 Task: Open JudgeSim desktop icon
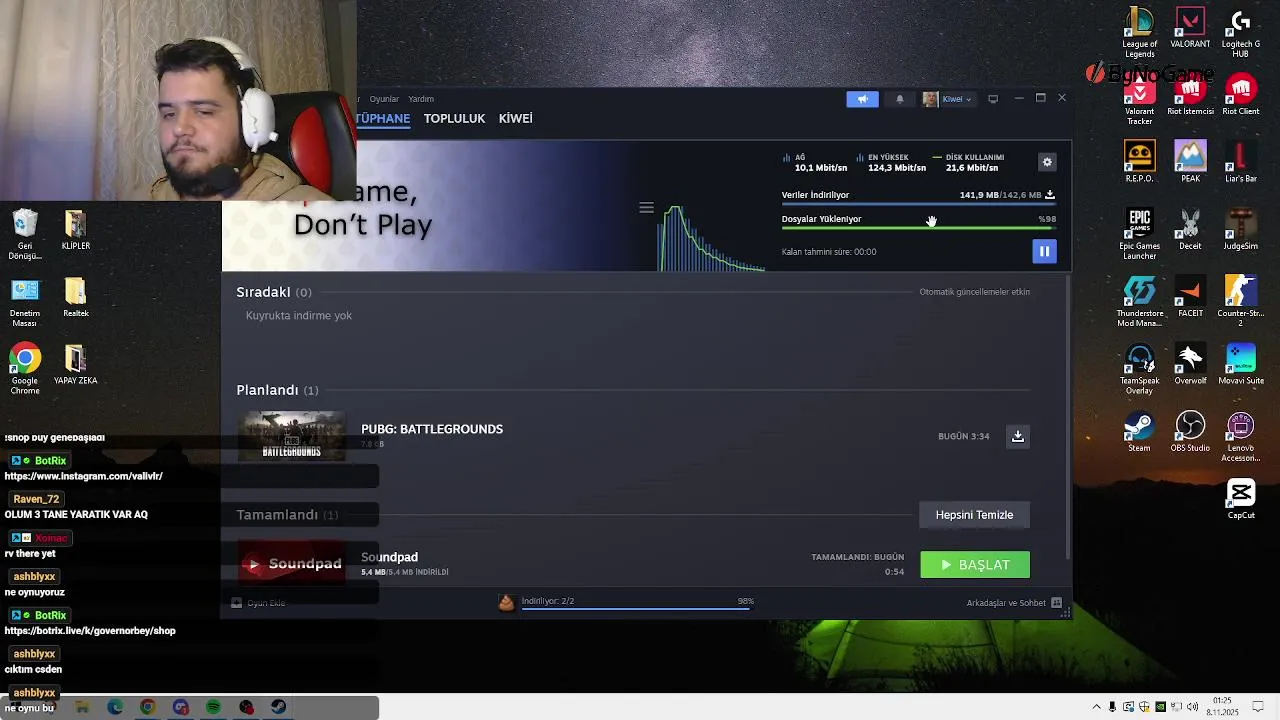pyautogui.click(x=1240, y=230)
